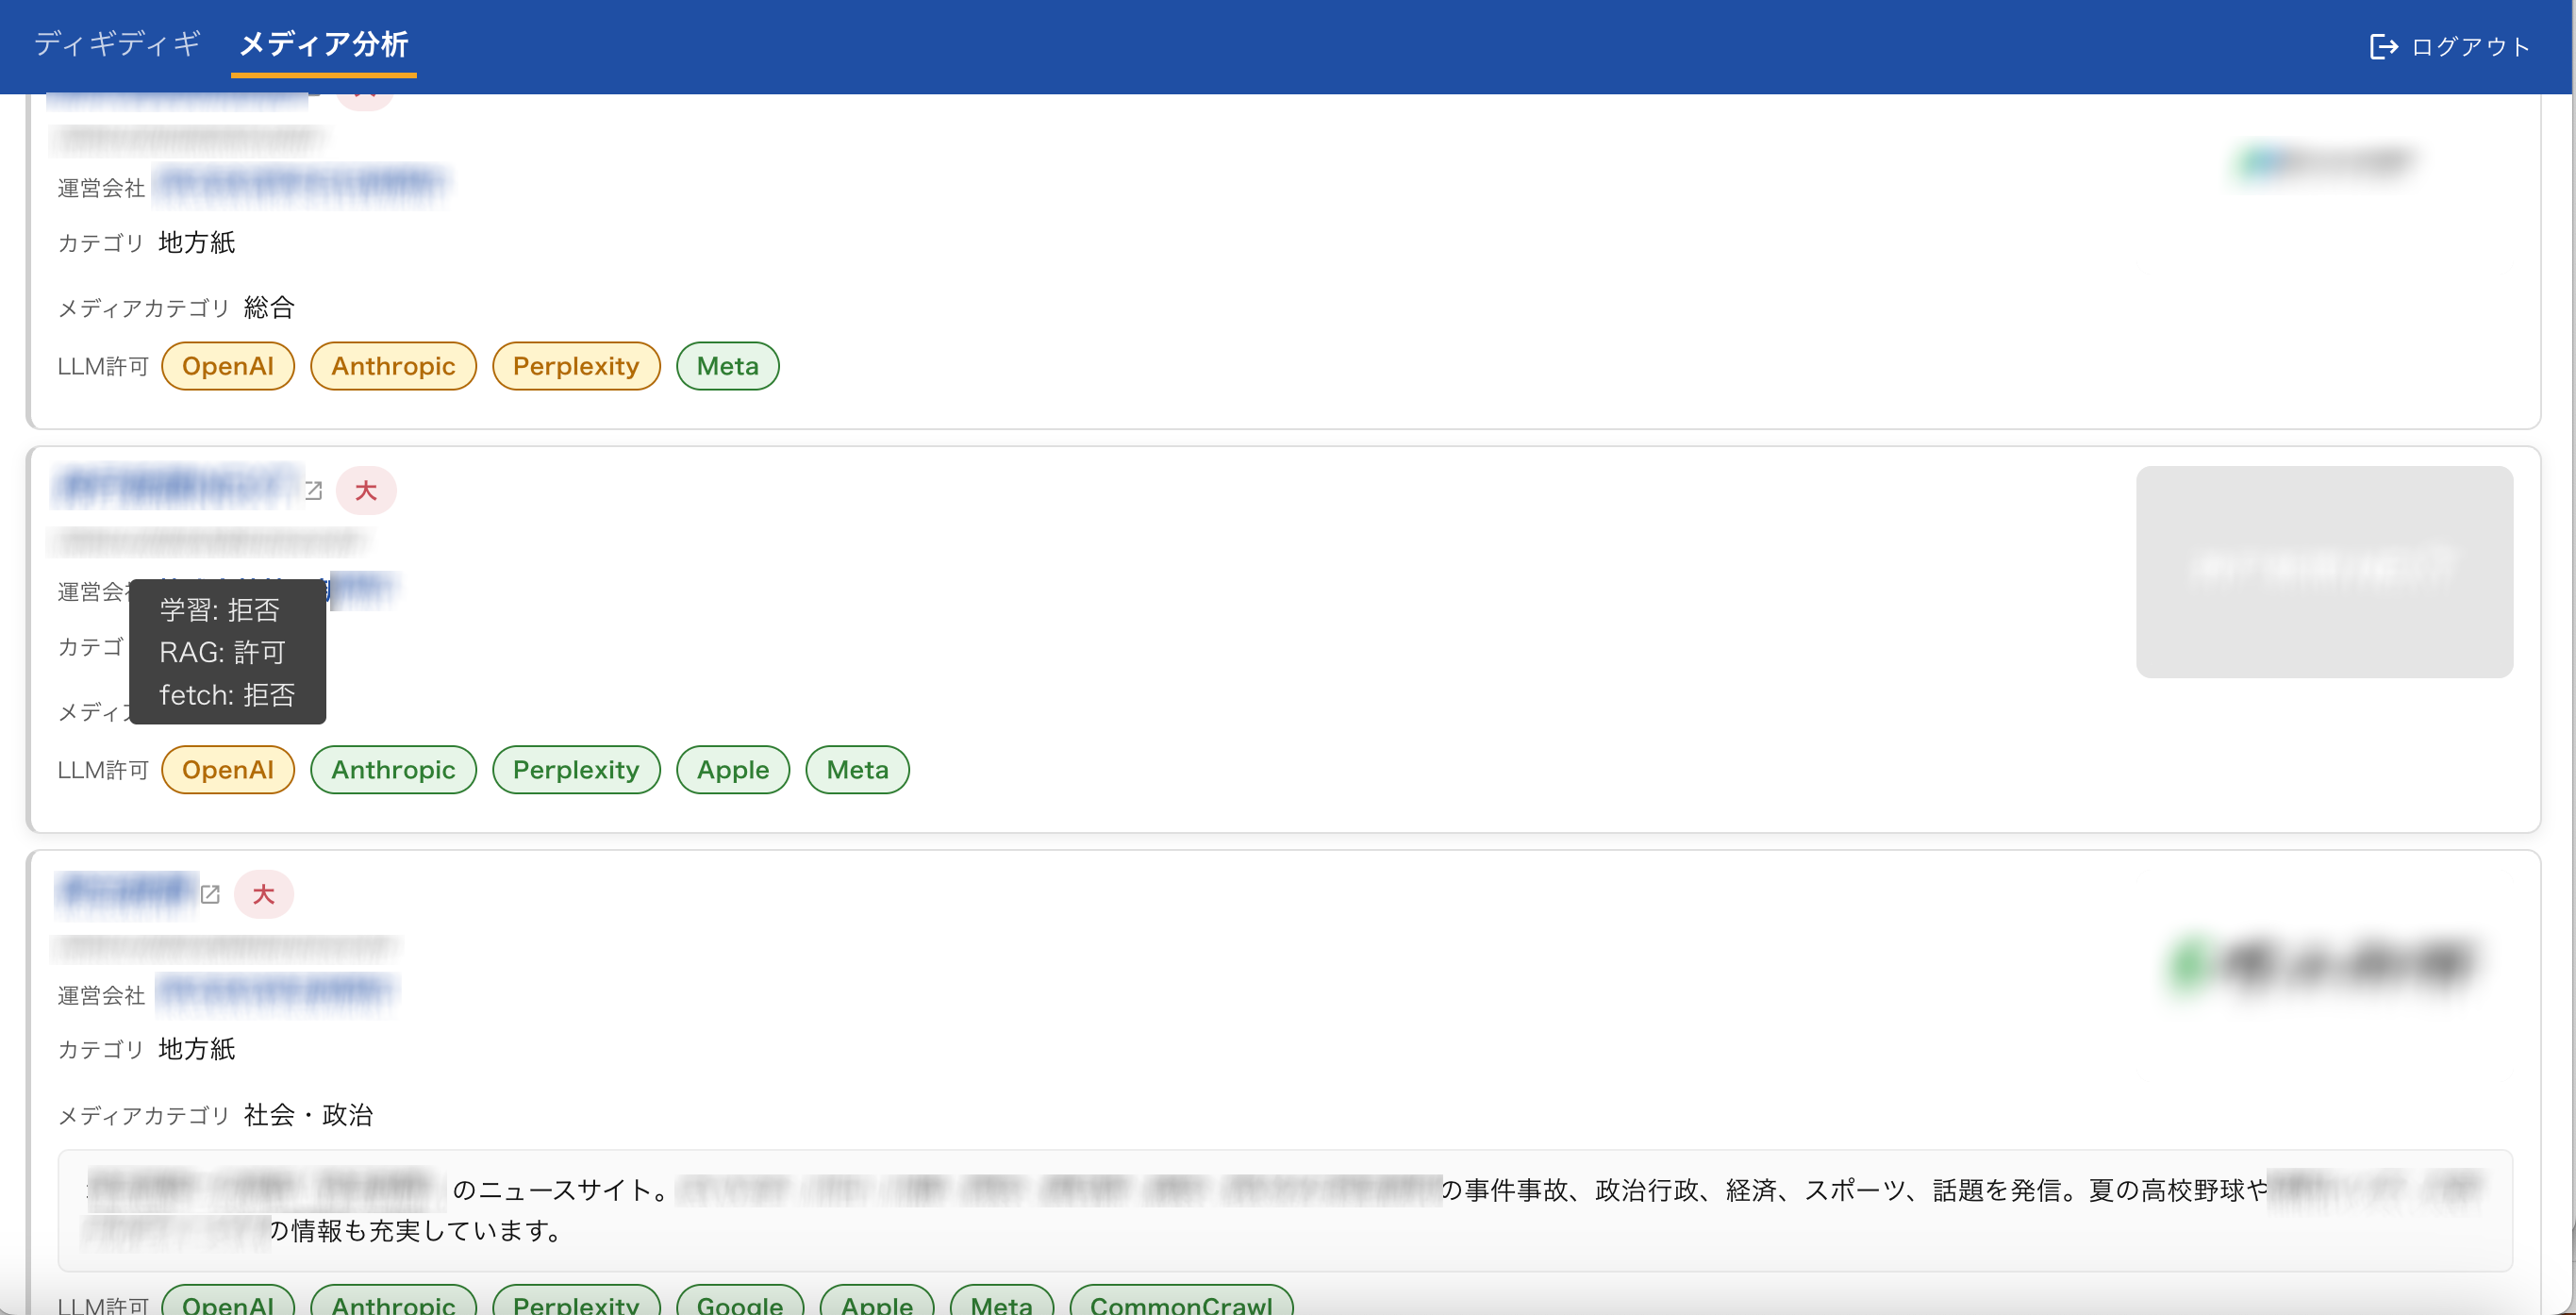Click the 大 badge in the 社会・政治 card

click(264, 894)
